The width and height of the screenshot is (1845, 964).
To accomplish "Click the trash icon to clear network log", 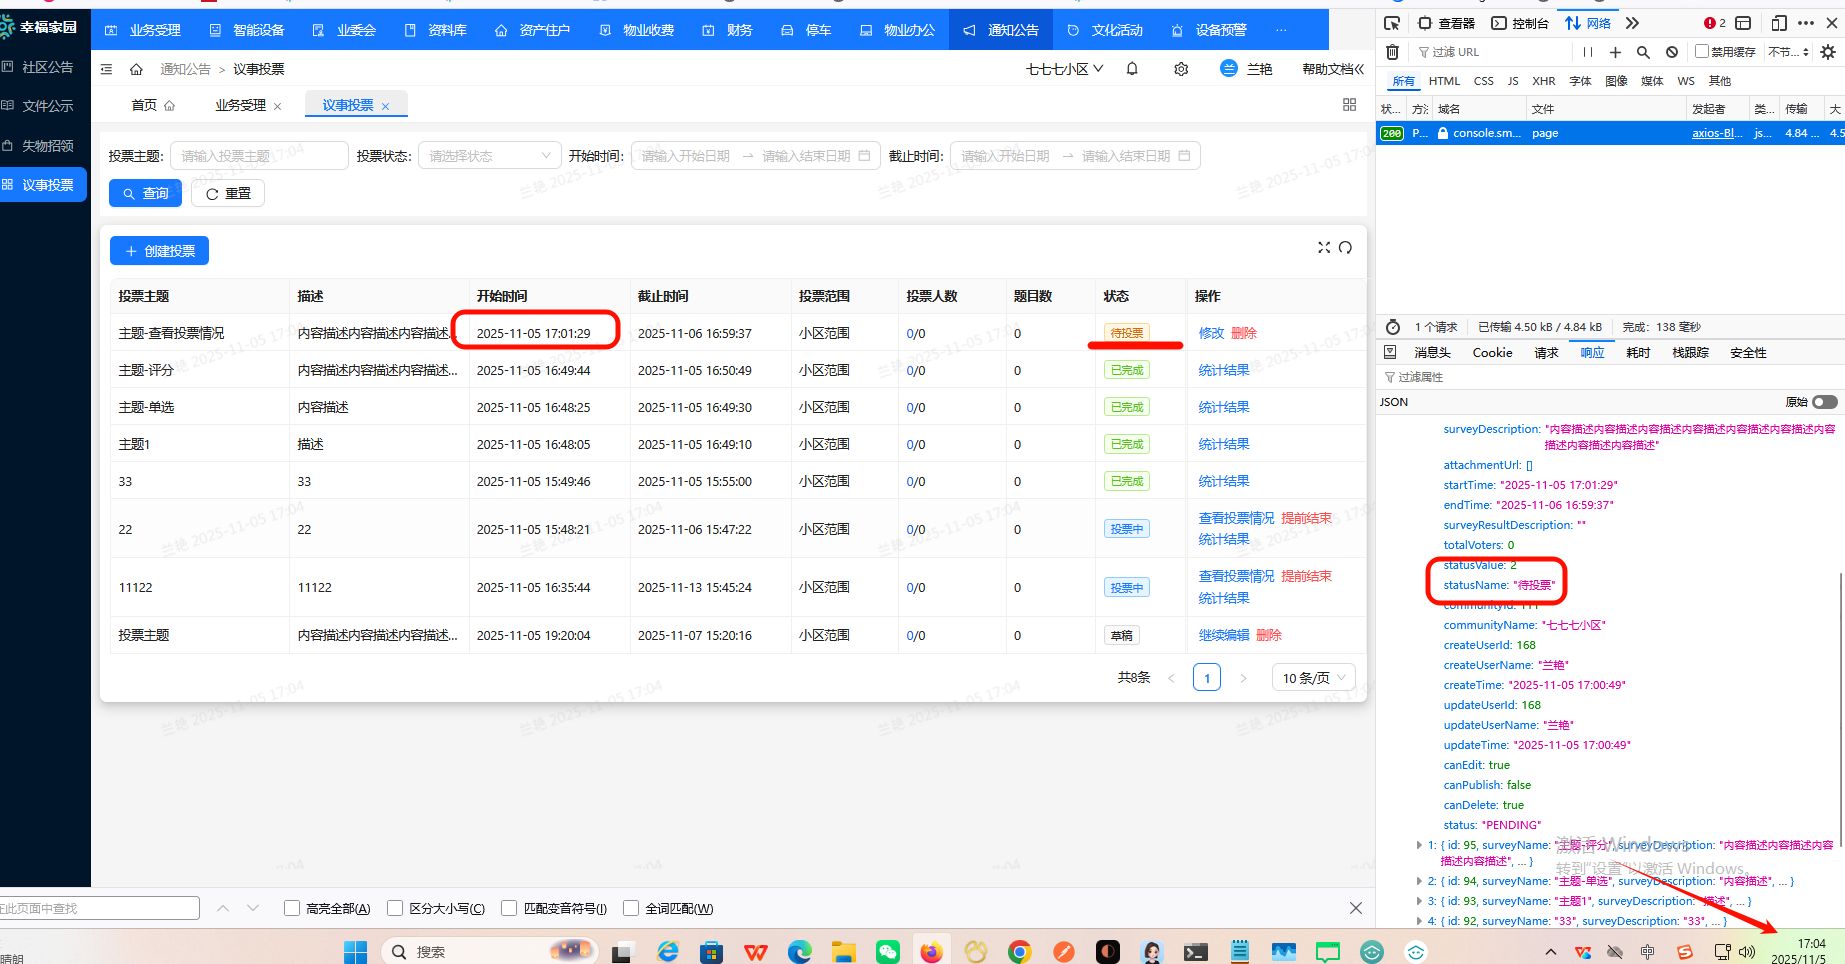I will pyautogui.click(x=1392, y=52).
